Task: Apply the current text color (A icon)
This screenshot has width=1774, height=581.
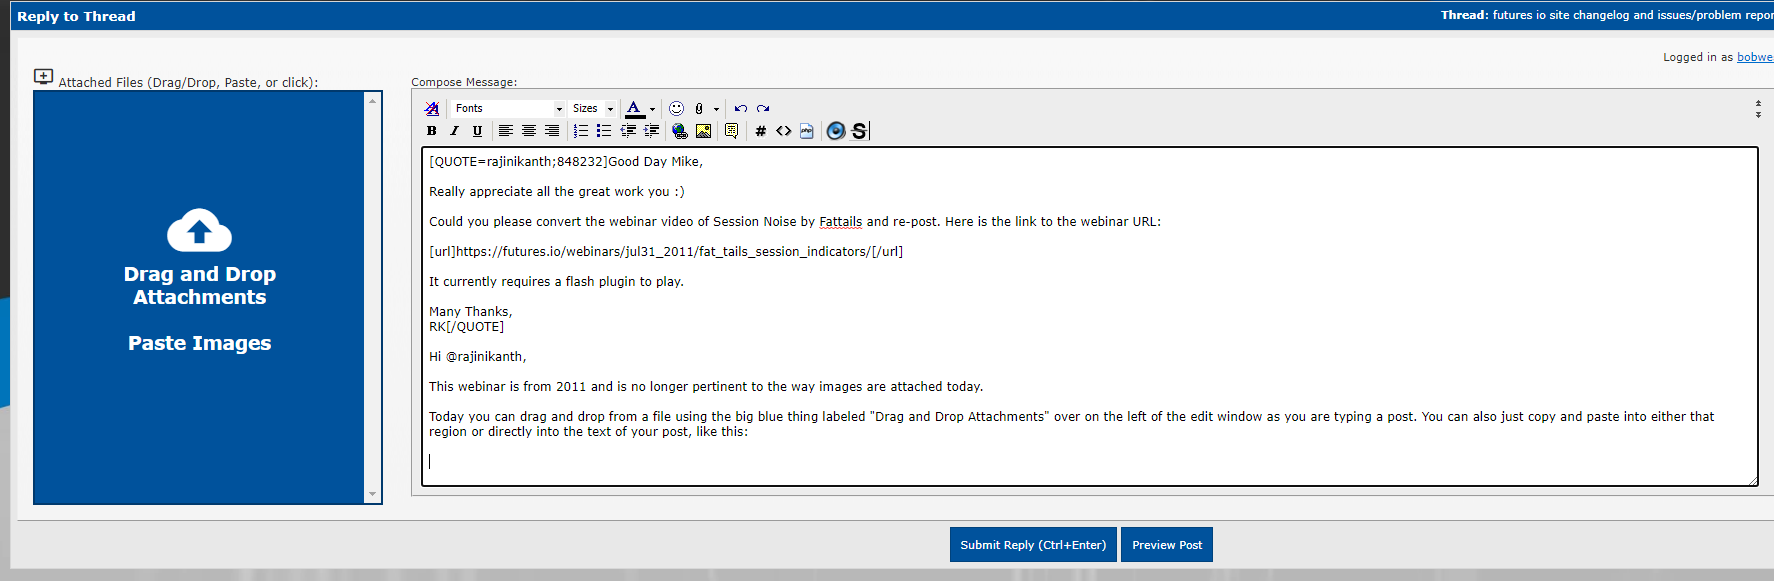Action: (634, 108)
